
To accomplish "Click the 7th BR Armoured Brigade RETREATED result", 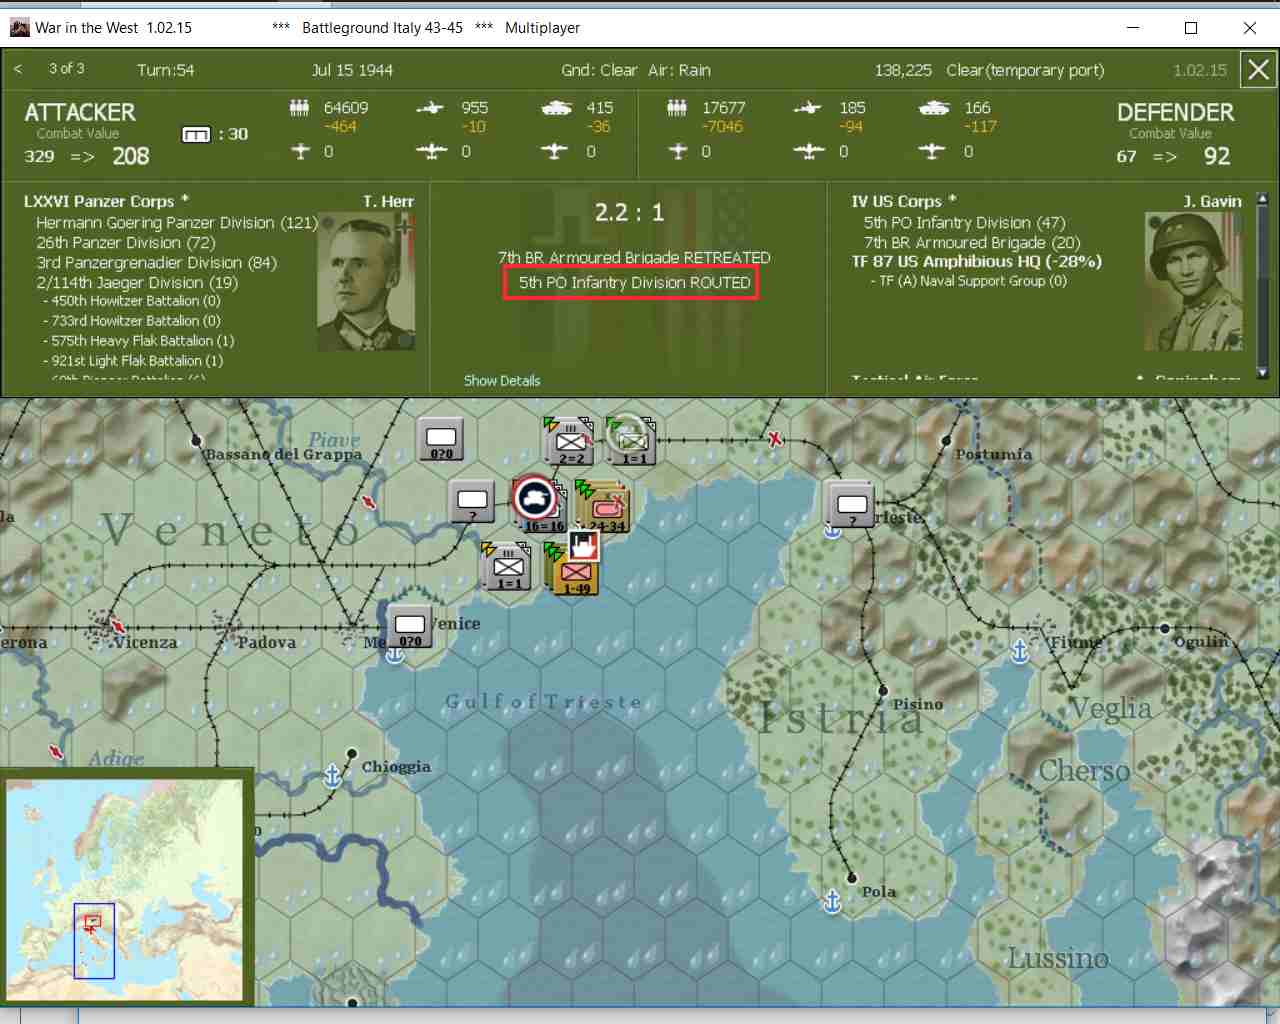I will pyautogui.click(x=634, y=258).
